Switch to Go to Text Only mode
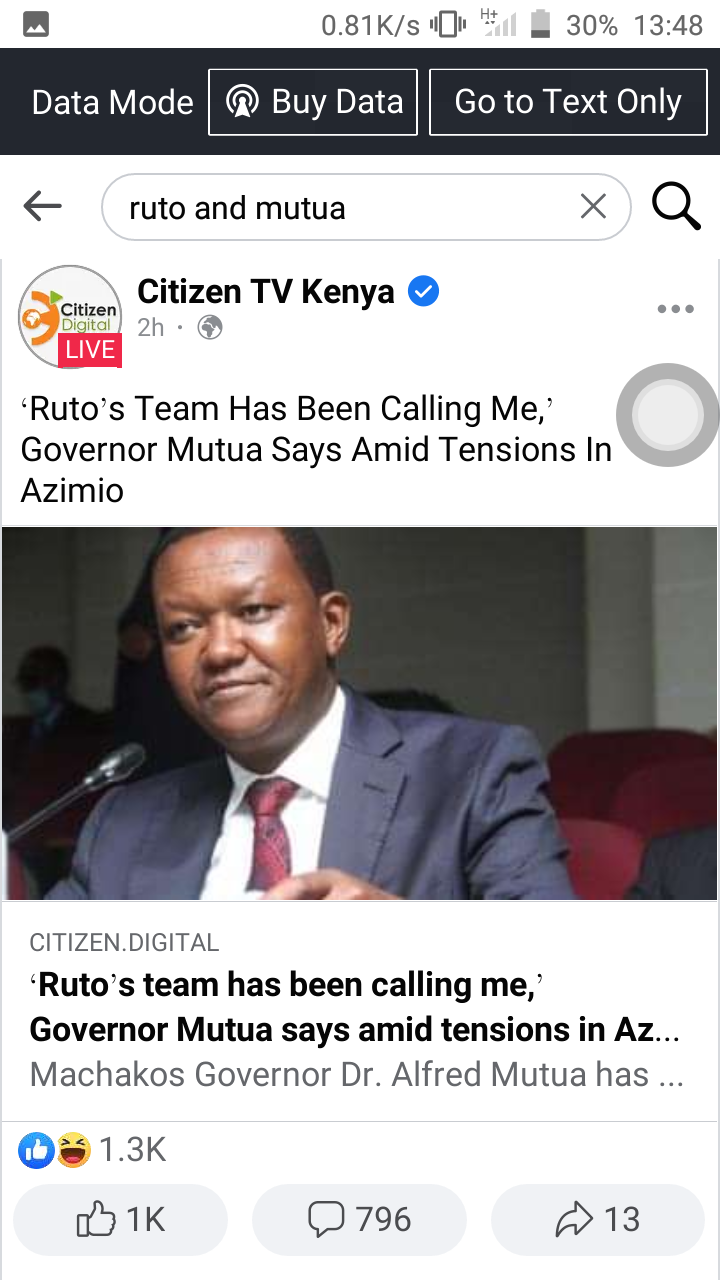720x1280 pixels. pos(568,102)
